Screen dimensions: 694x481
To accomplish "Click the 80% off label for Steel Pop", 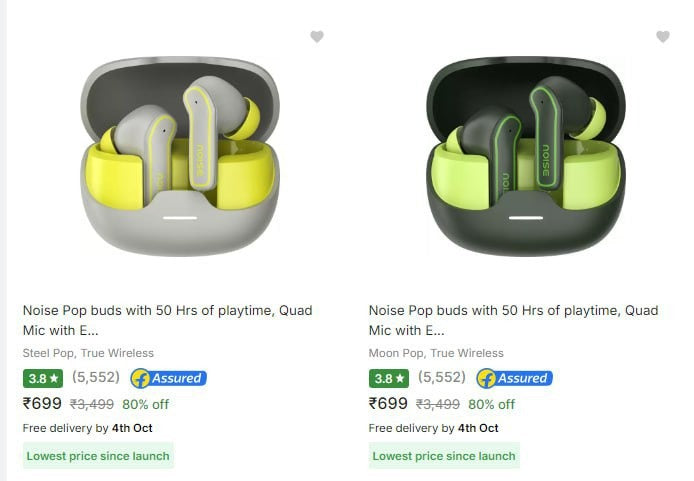I will 145,405.
